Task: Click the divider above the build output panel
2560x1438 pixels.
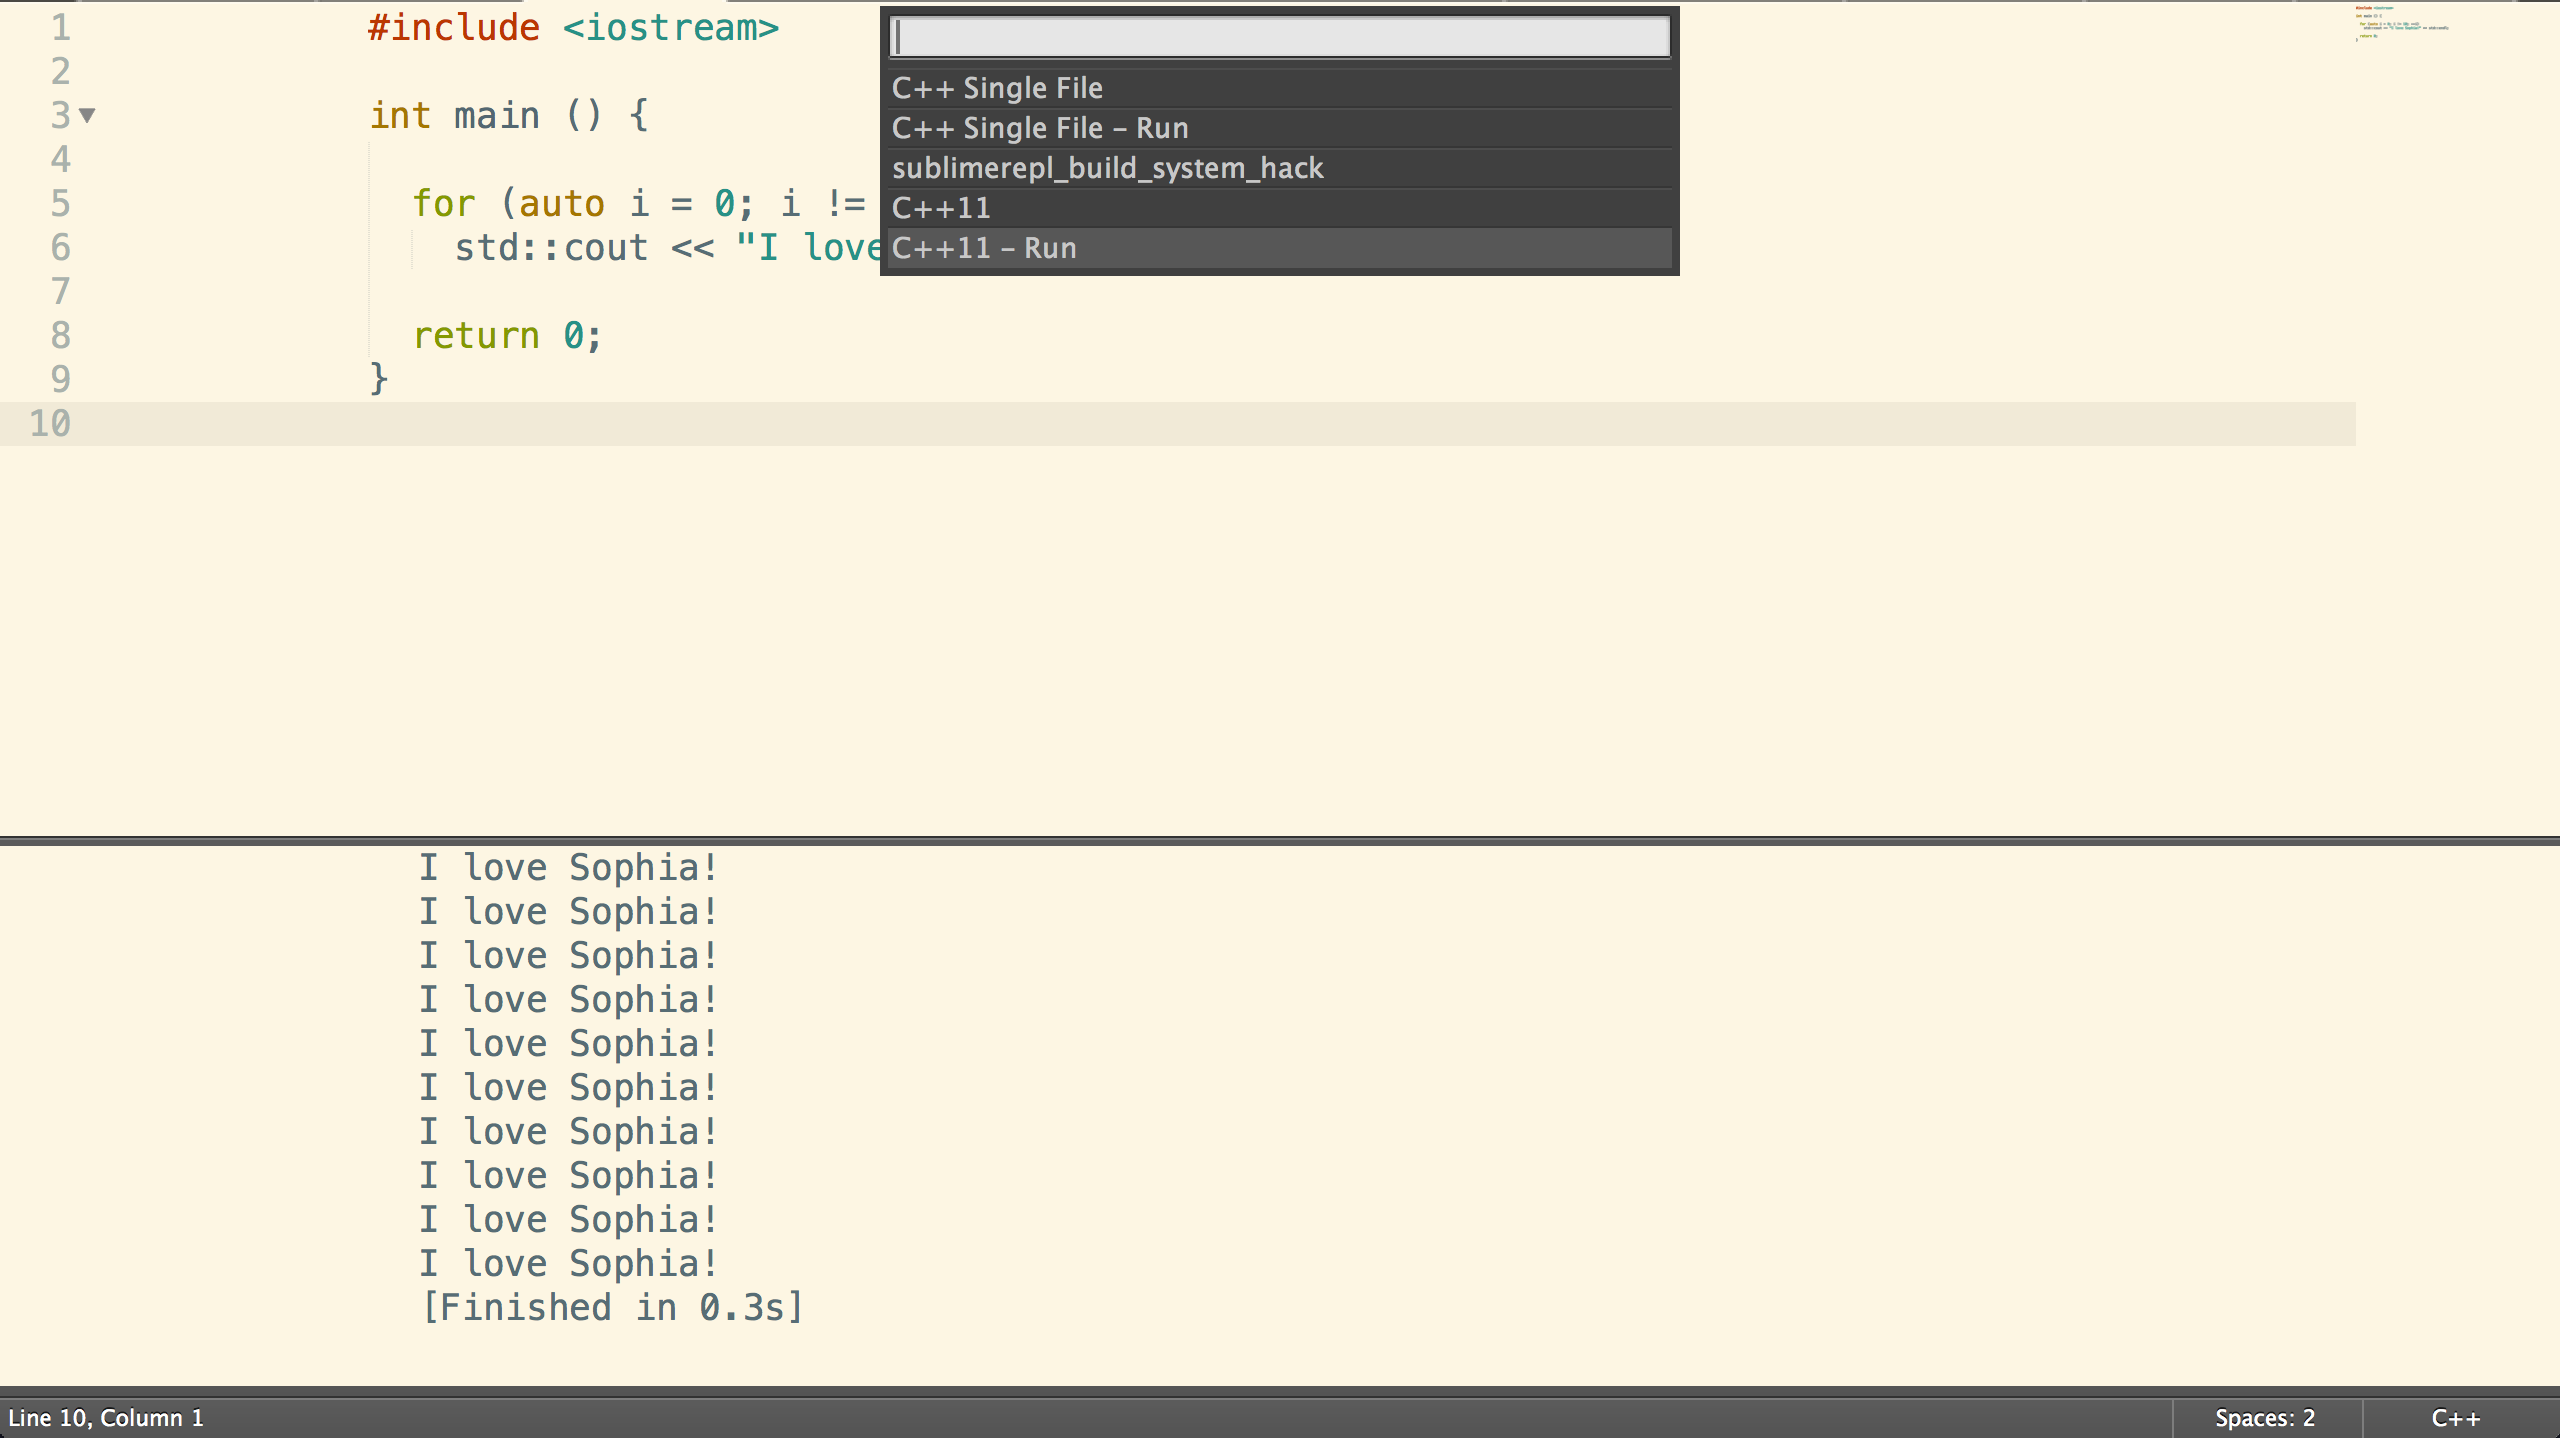Action: click(x=1280, y=841)
